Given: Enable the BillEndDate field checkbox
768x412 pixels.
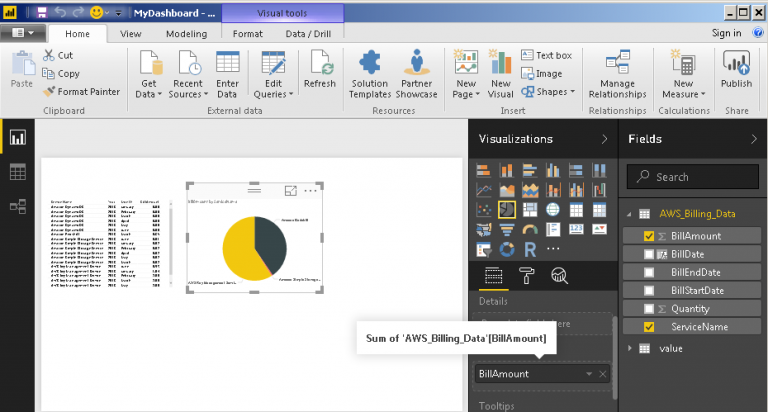Looking at the screenshot, I should click(x=650, y=272).
